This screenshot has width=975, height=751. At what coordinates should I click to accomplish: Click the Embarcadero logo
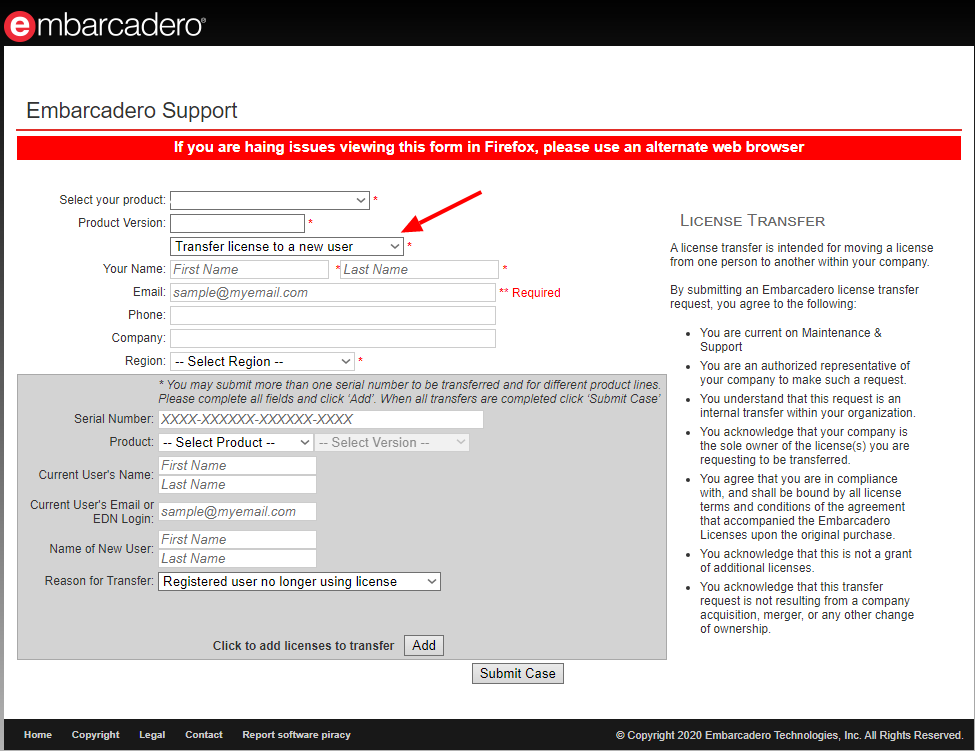pos(105,25)
